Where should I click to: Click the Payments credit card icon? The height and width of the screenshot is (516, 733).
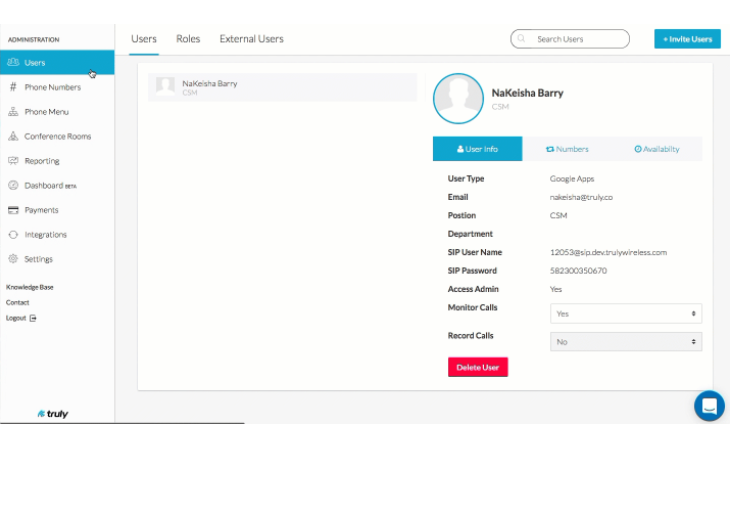pyautogui.click(x=13, y=210)
